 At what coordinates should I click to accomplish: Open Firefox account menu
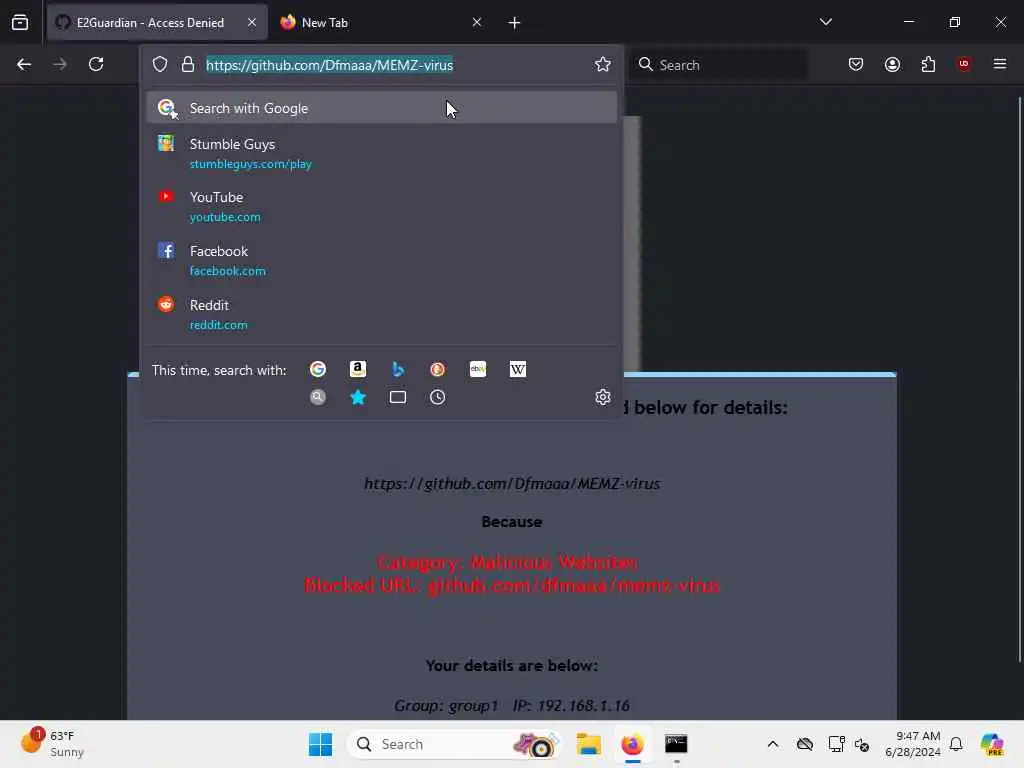[892, 64]
